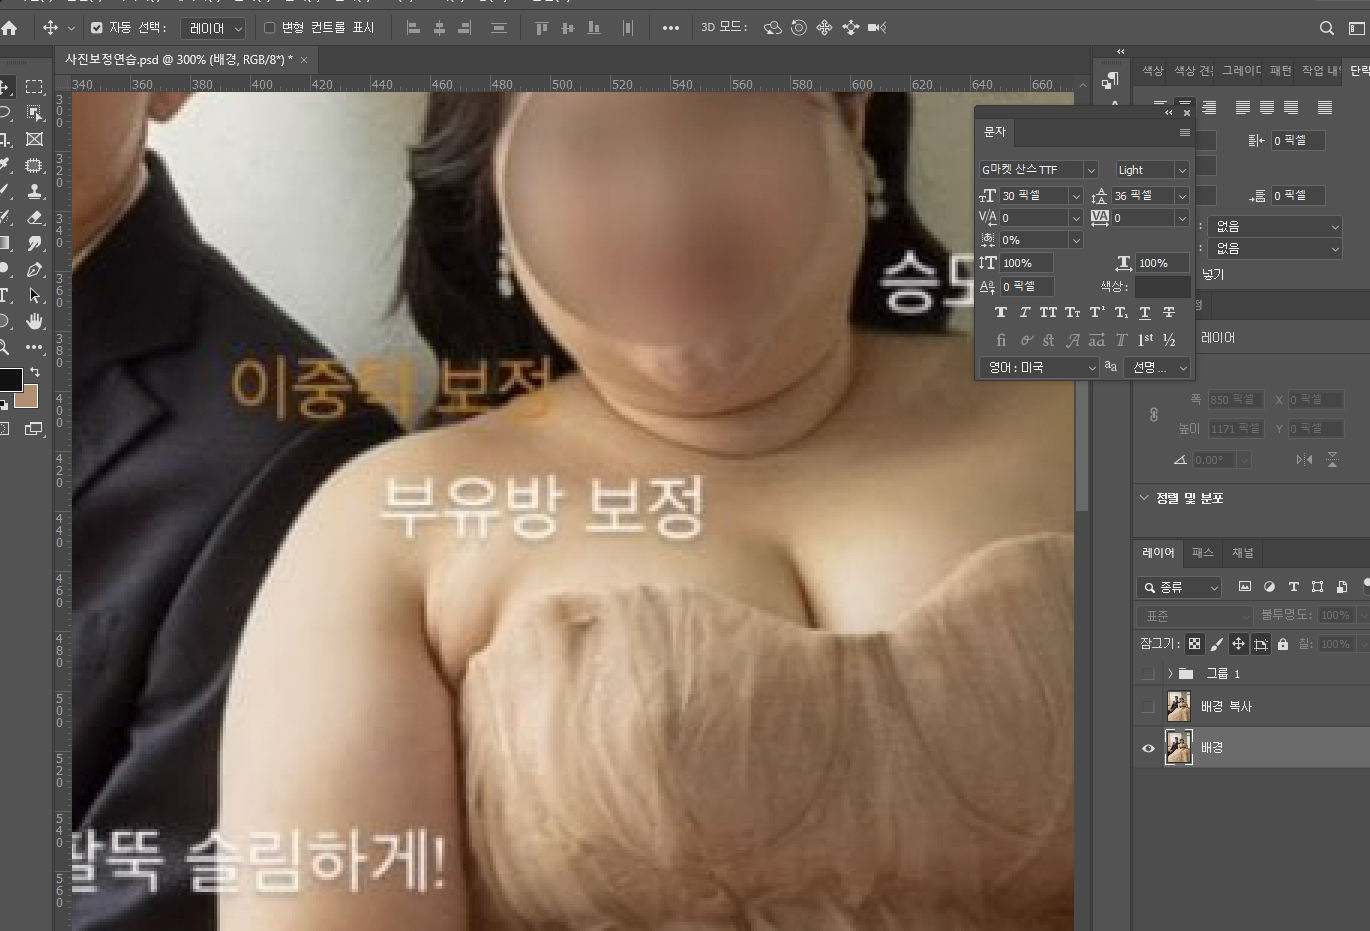
Task: Select the Frame tool
Action: coord(34,139)
